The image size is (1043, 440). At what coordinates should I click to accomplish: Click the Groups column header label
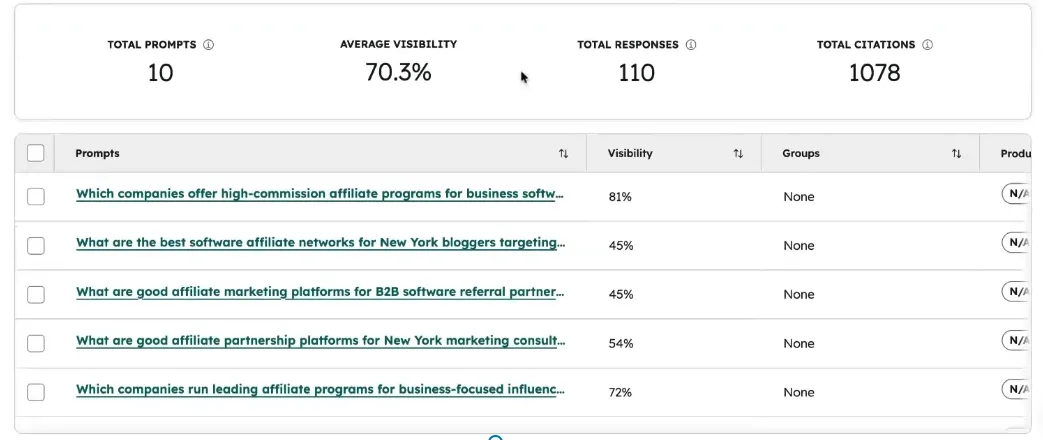click(801, 154)
